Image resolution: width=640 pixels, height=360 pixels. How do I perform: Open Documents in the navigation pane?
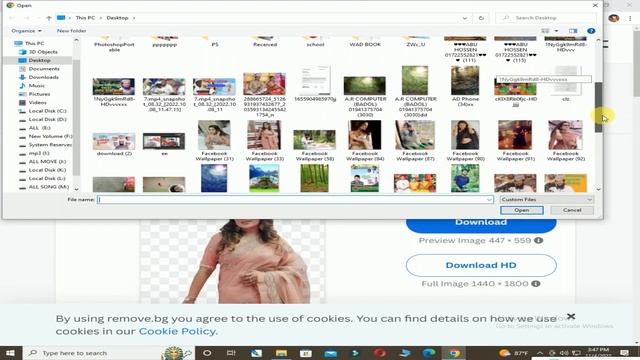coord(44,69)
